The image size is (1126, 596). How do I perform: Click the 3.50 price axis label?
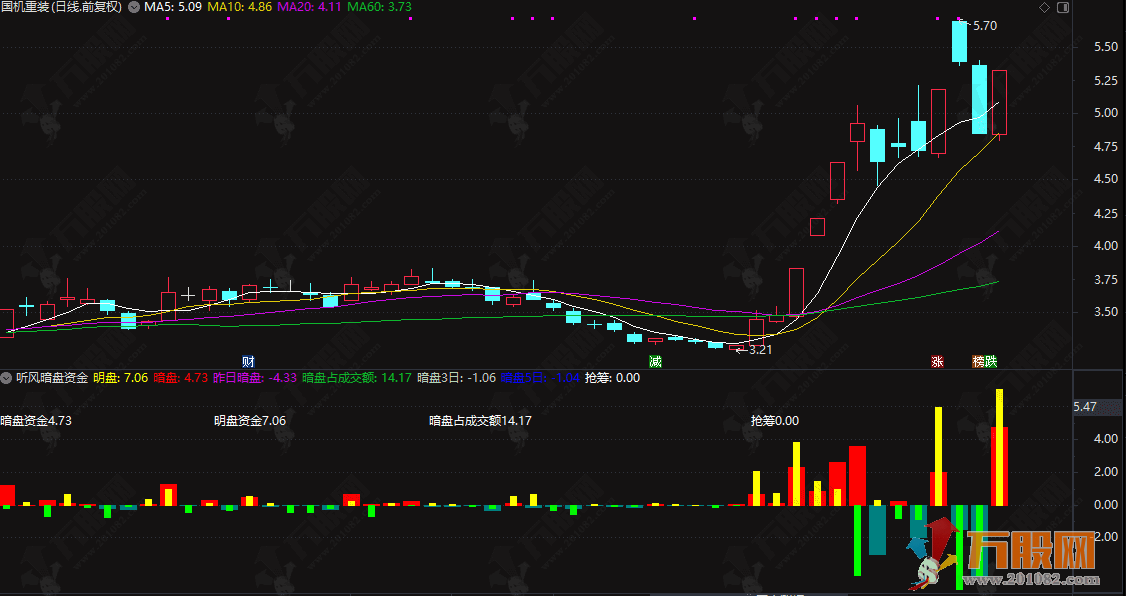pos(1105,312)
